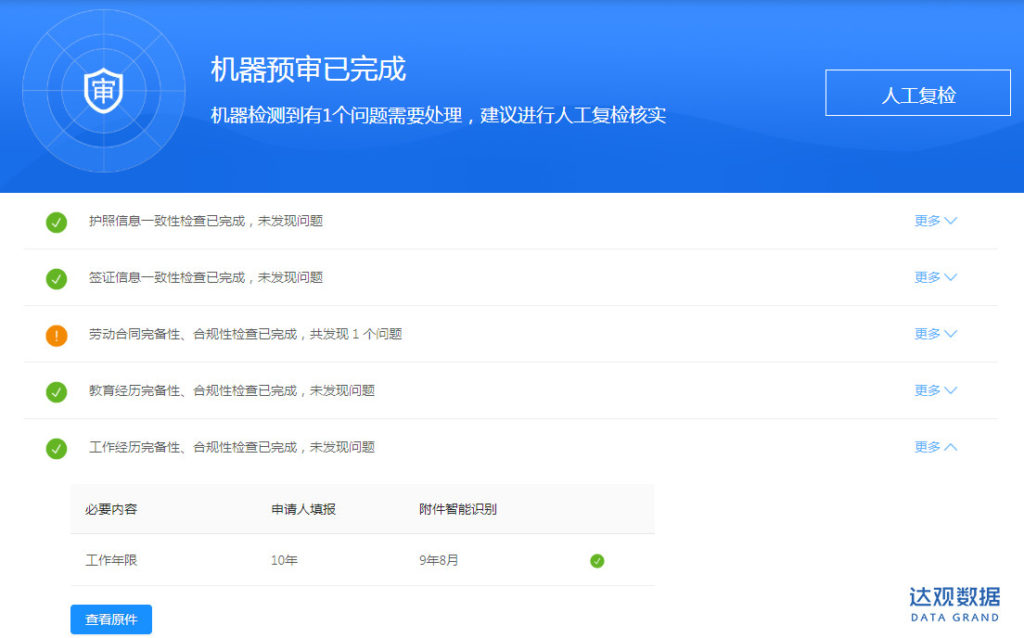Image resolution: width=1024 pixels, height=638 pixels.
Task: Click the shield 审 review icon
Action: pyautogui.click(x=103, y=91)
